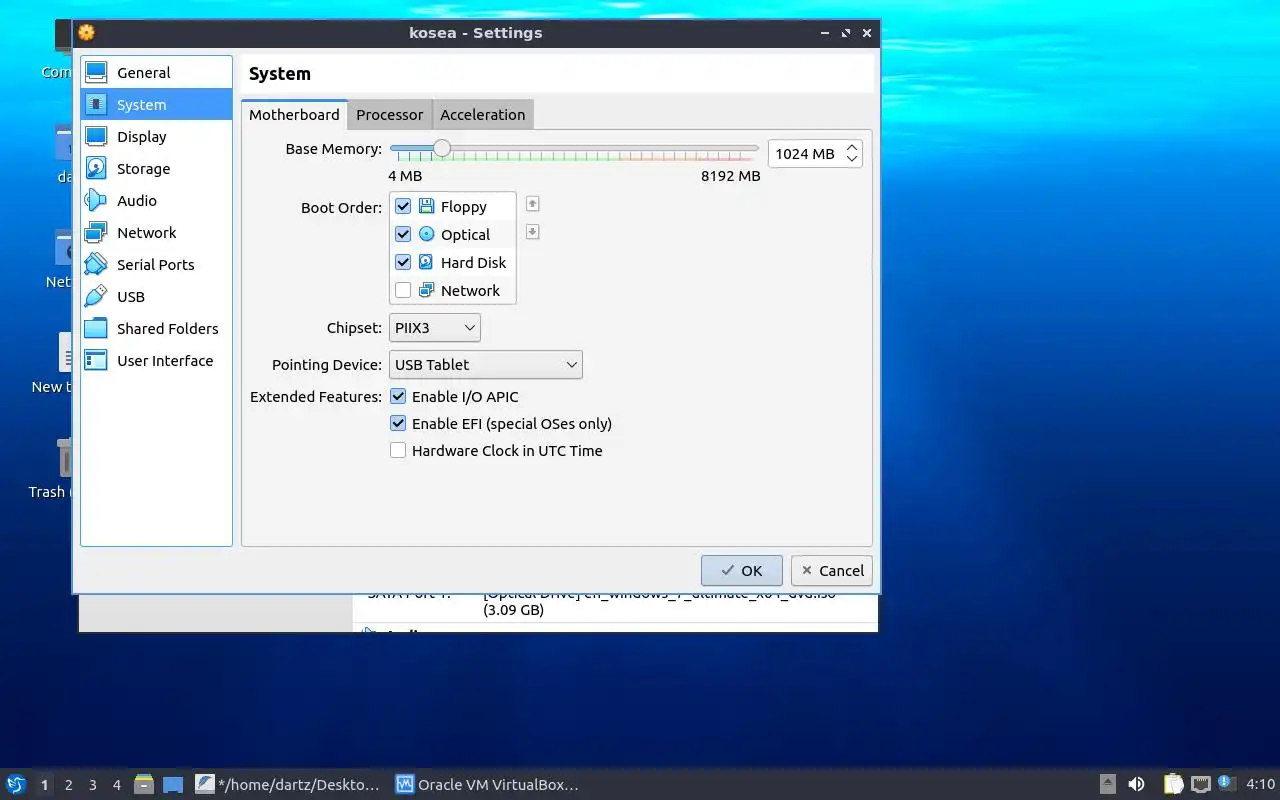Click the network status tray icon
Screen dimensions: 1280x800
pyautogui.click(x=1201, y=785)
